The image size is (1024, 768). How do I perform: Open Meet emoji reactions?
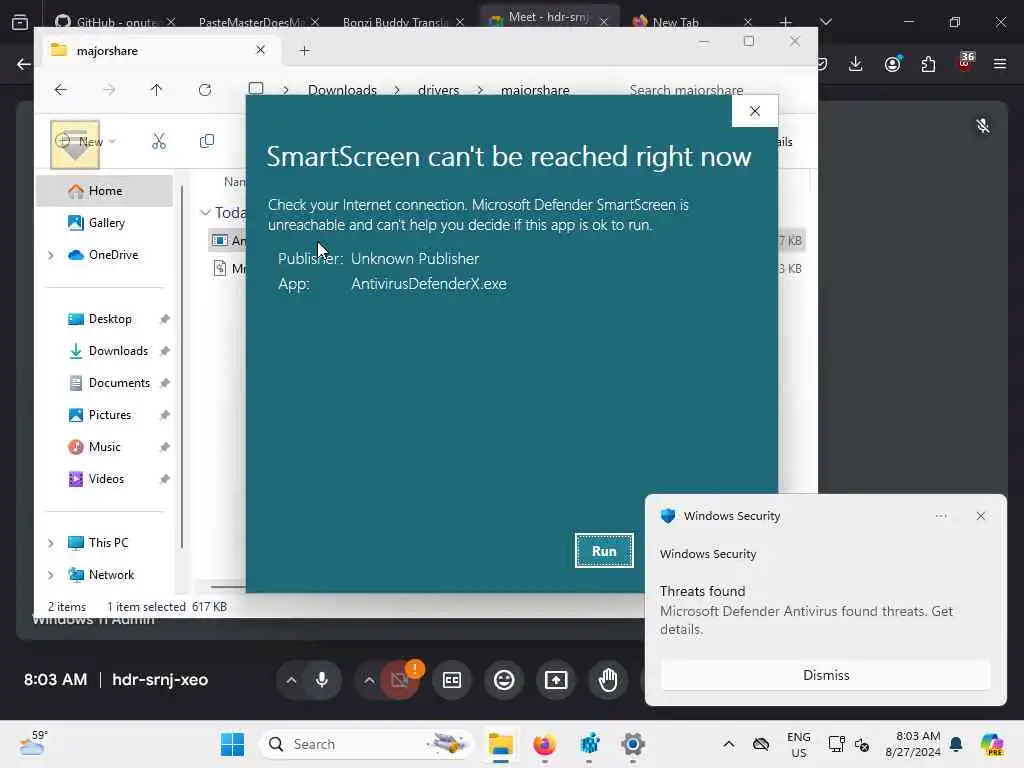point(504,680)
